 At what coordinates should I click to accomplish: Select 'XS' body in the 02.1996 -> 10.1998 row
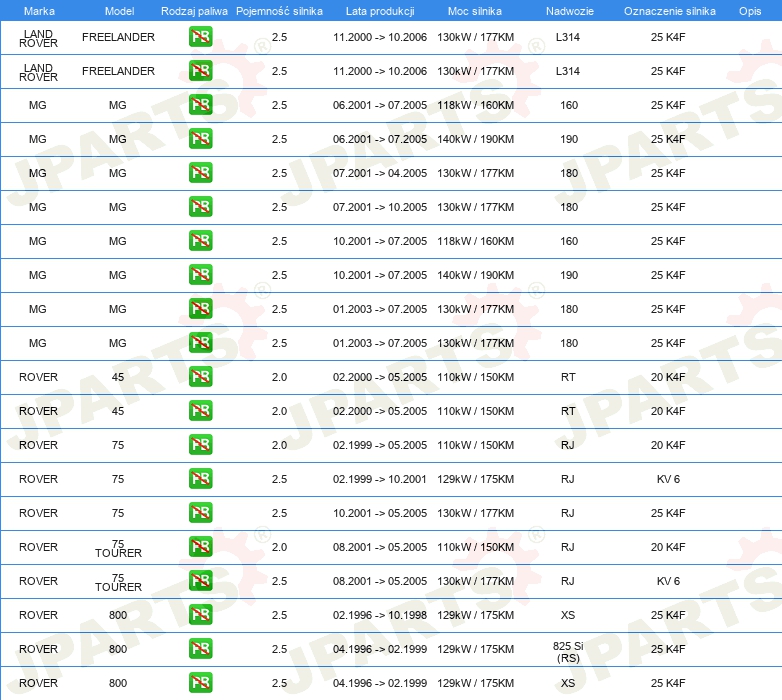click(x=568, y=615)
